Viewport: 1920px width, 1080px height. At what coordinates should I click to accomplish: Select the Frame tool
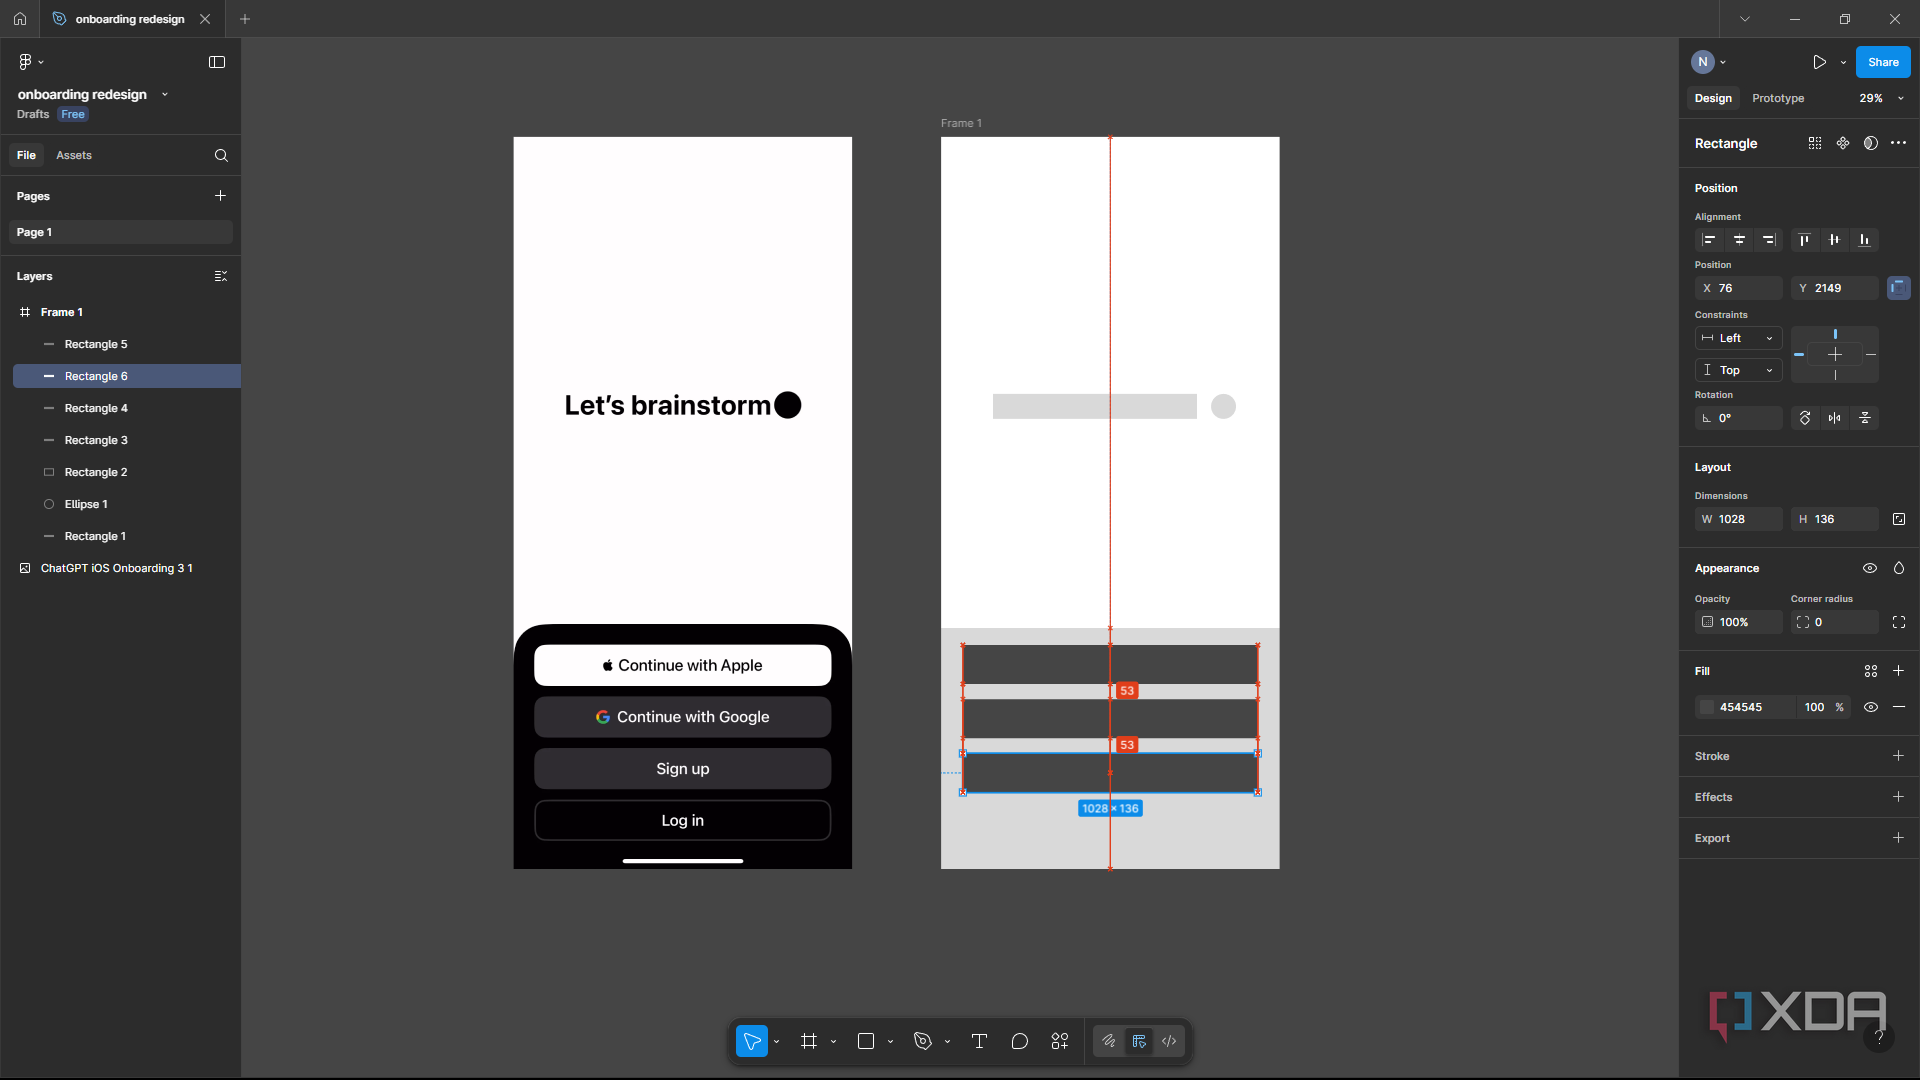tap(809, 1041)
